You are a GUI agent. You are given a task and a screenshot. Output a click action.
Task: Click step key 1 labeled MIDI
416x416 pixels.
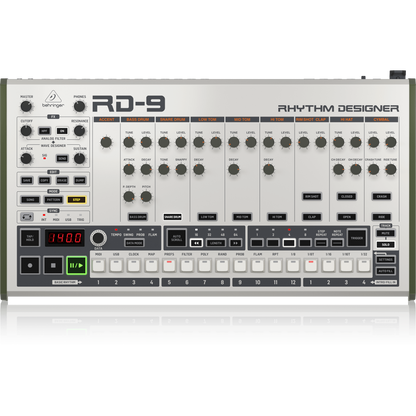point(98,265)
